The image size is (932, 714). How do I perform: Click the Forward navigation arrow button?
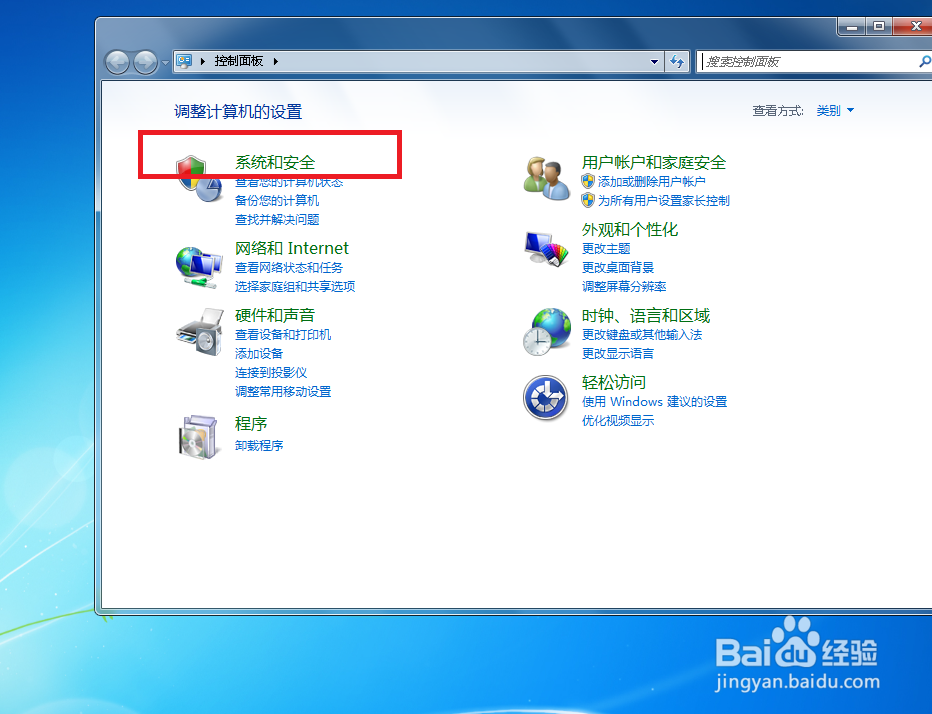tap(145, 62)
